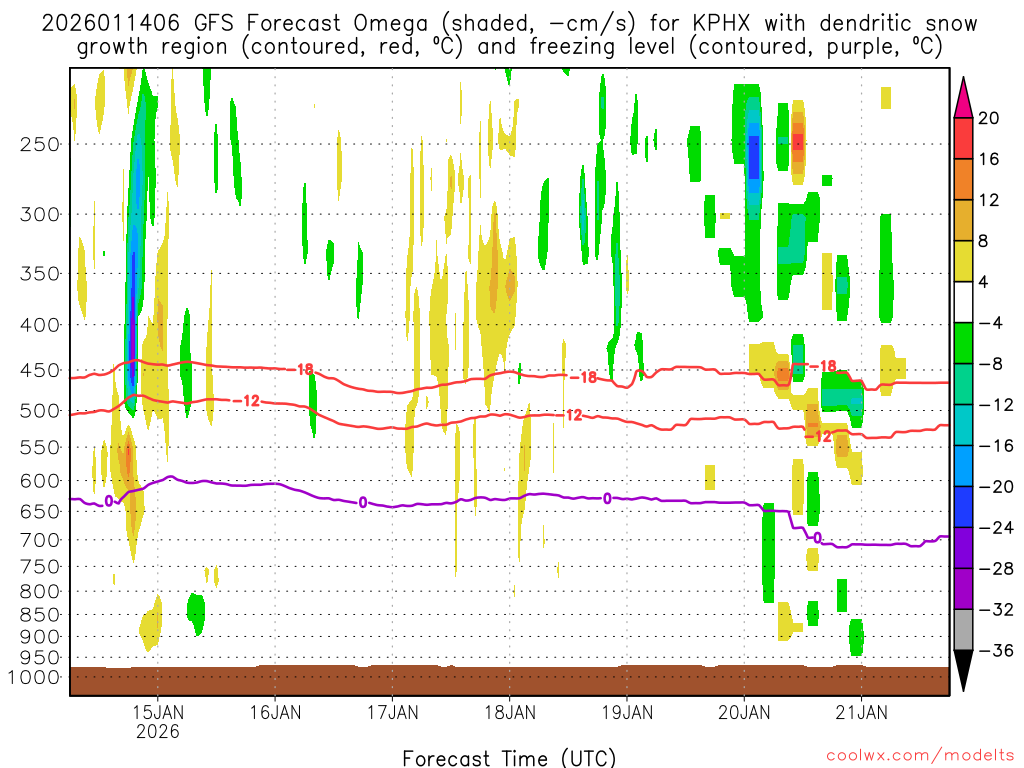This screenshot has height=768, width=1024.
Task: Click the chart title second line about freezing level
Action: (509, 47)
